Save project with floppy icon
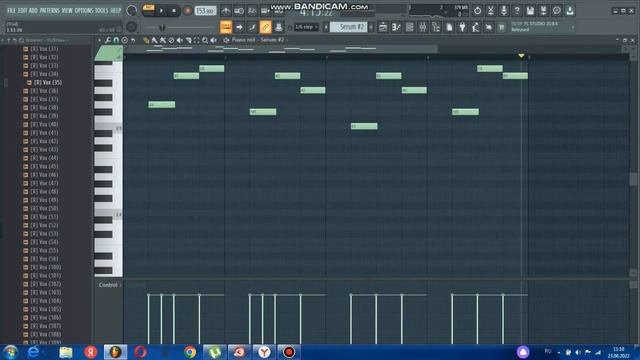This screenshot has height=360, width=640. tap(530, 11)
